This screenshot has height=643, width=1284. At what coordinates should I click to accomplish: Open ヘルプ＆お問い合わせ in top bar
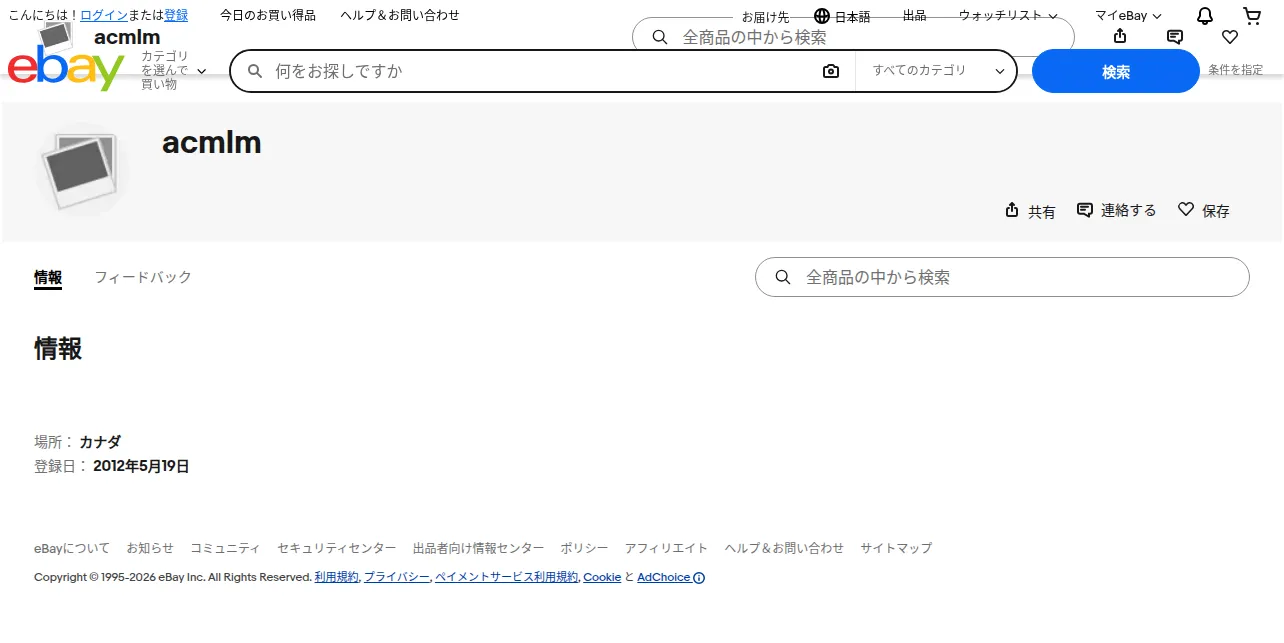click(400, 16)
